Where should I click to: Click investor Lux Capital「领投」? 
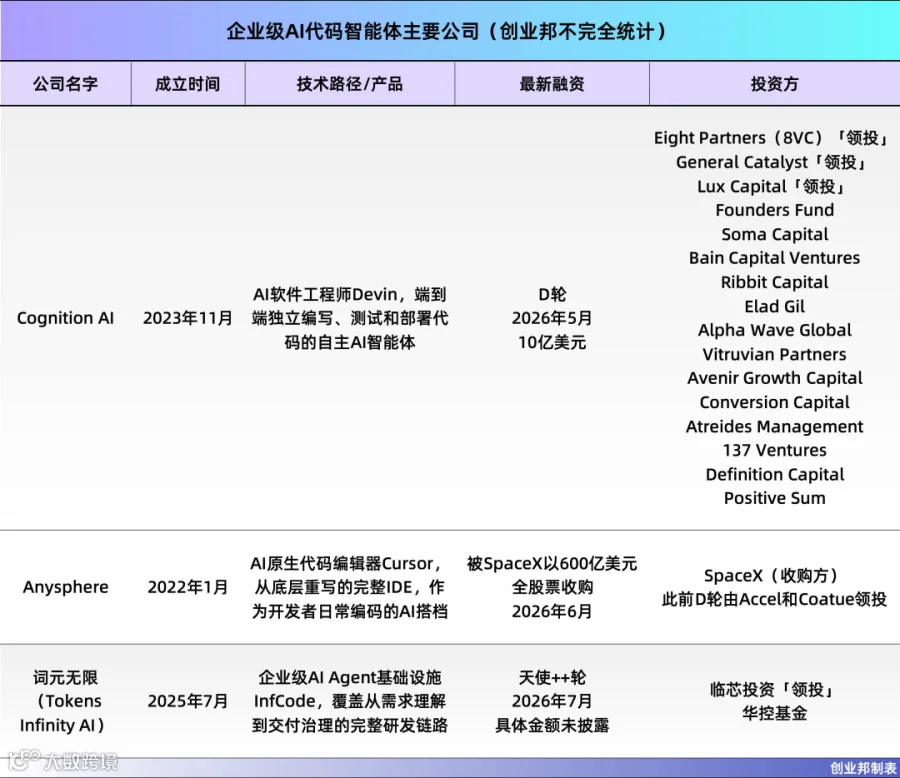771,186
